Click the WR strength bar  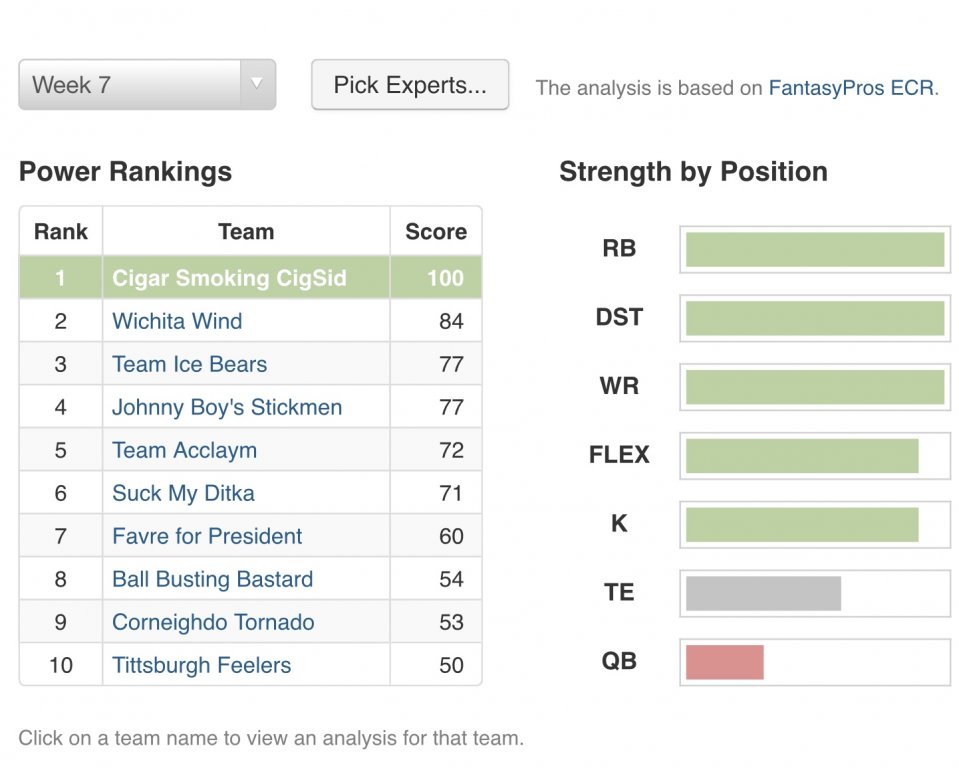pos(814,387)
